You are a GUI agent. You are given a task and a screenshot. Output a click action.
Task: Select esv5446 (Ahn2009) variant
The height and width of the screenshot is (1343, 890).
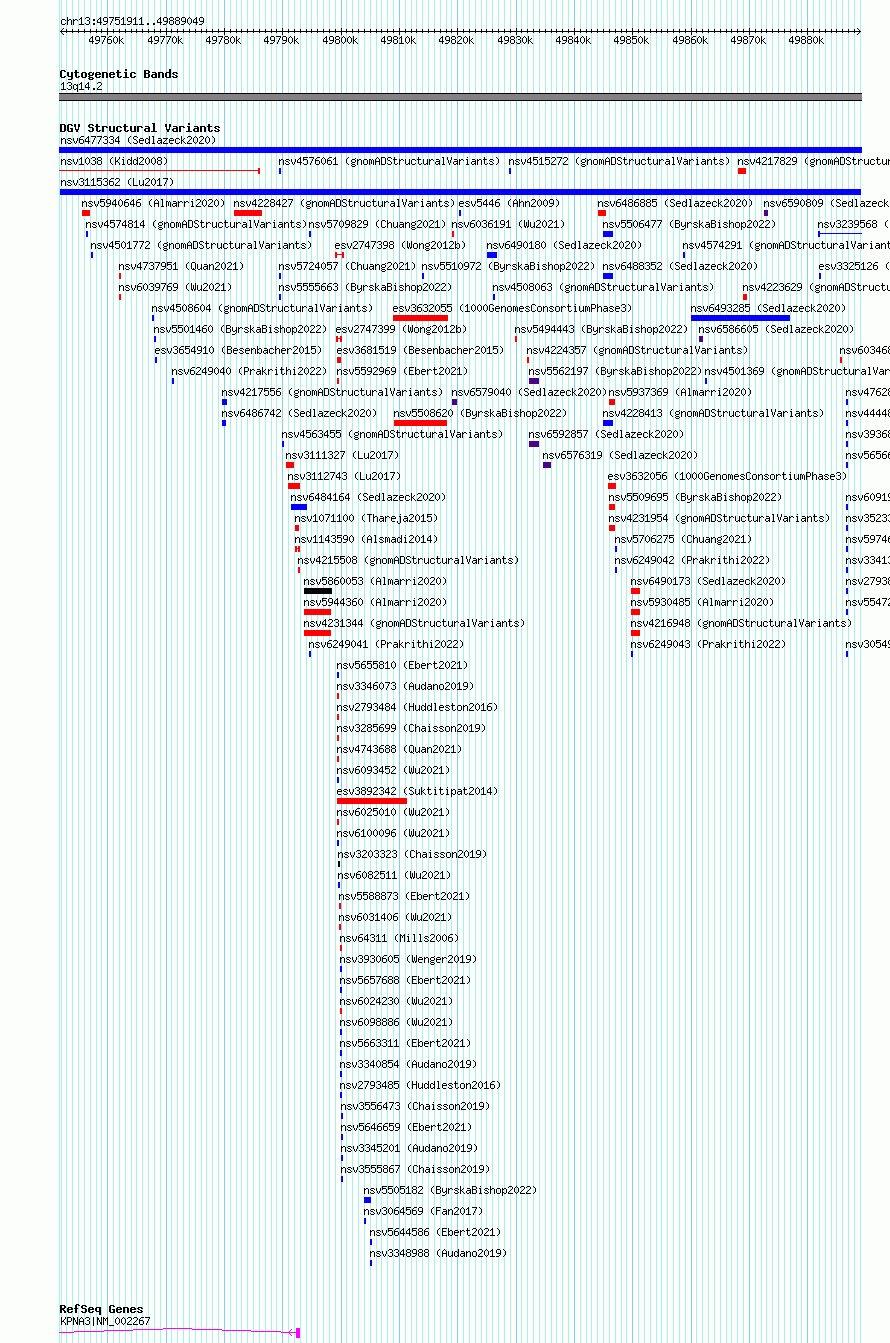[x=509, y=203]
